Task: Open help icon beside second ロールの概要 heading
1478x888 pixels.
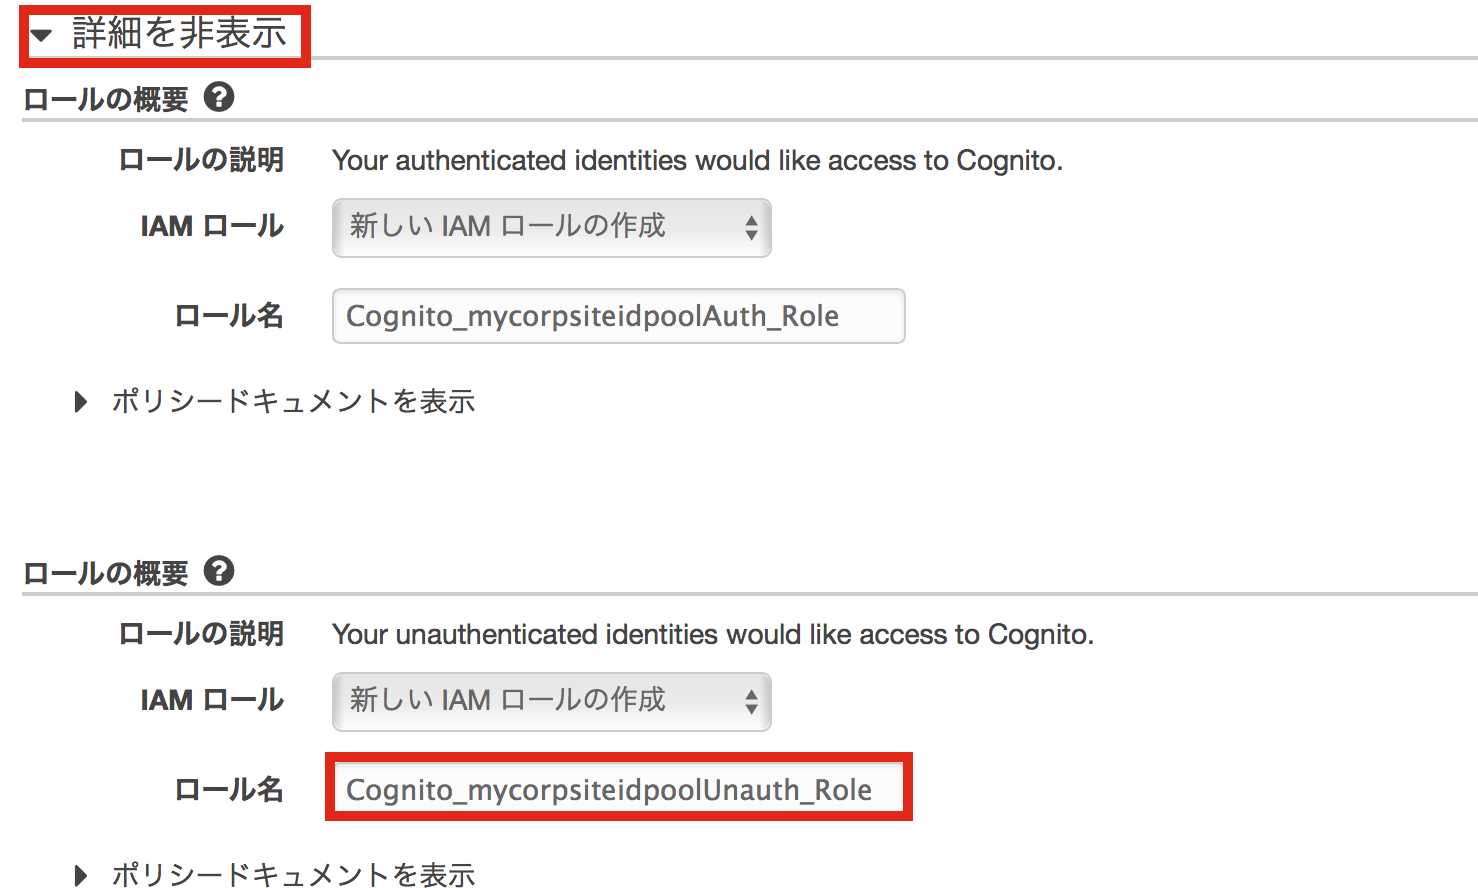Action: (219, 572)
